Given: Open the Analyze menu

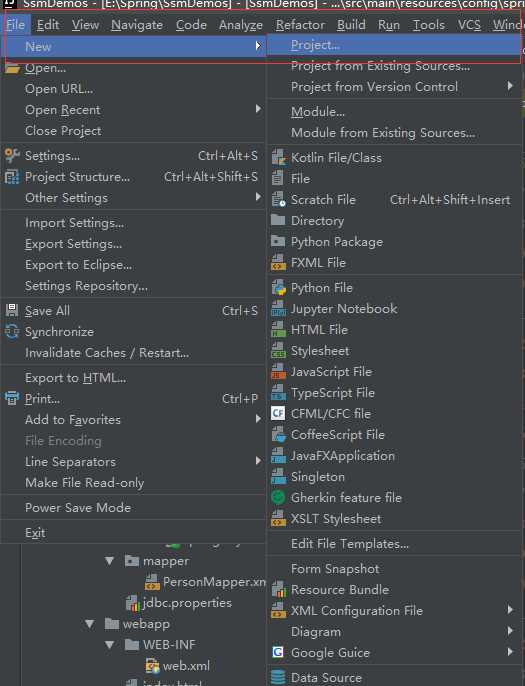Looking at the screenshot, I should (x=241, y=25).
